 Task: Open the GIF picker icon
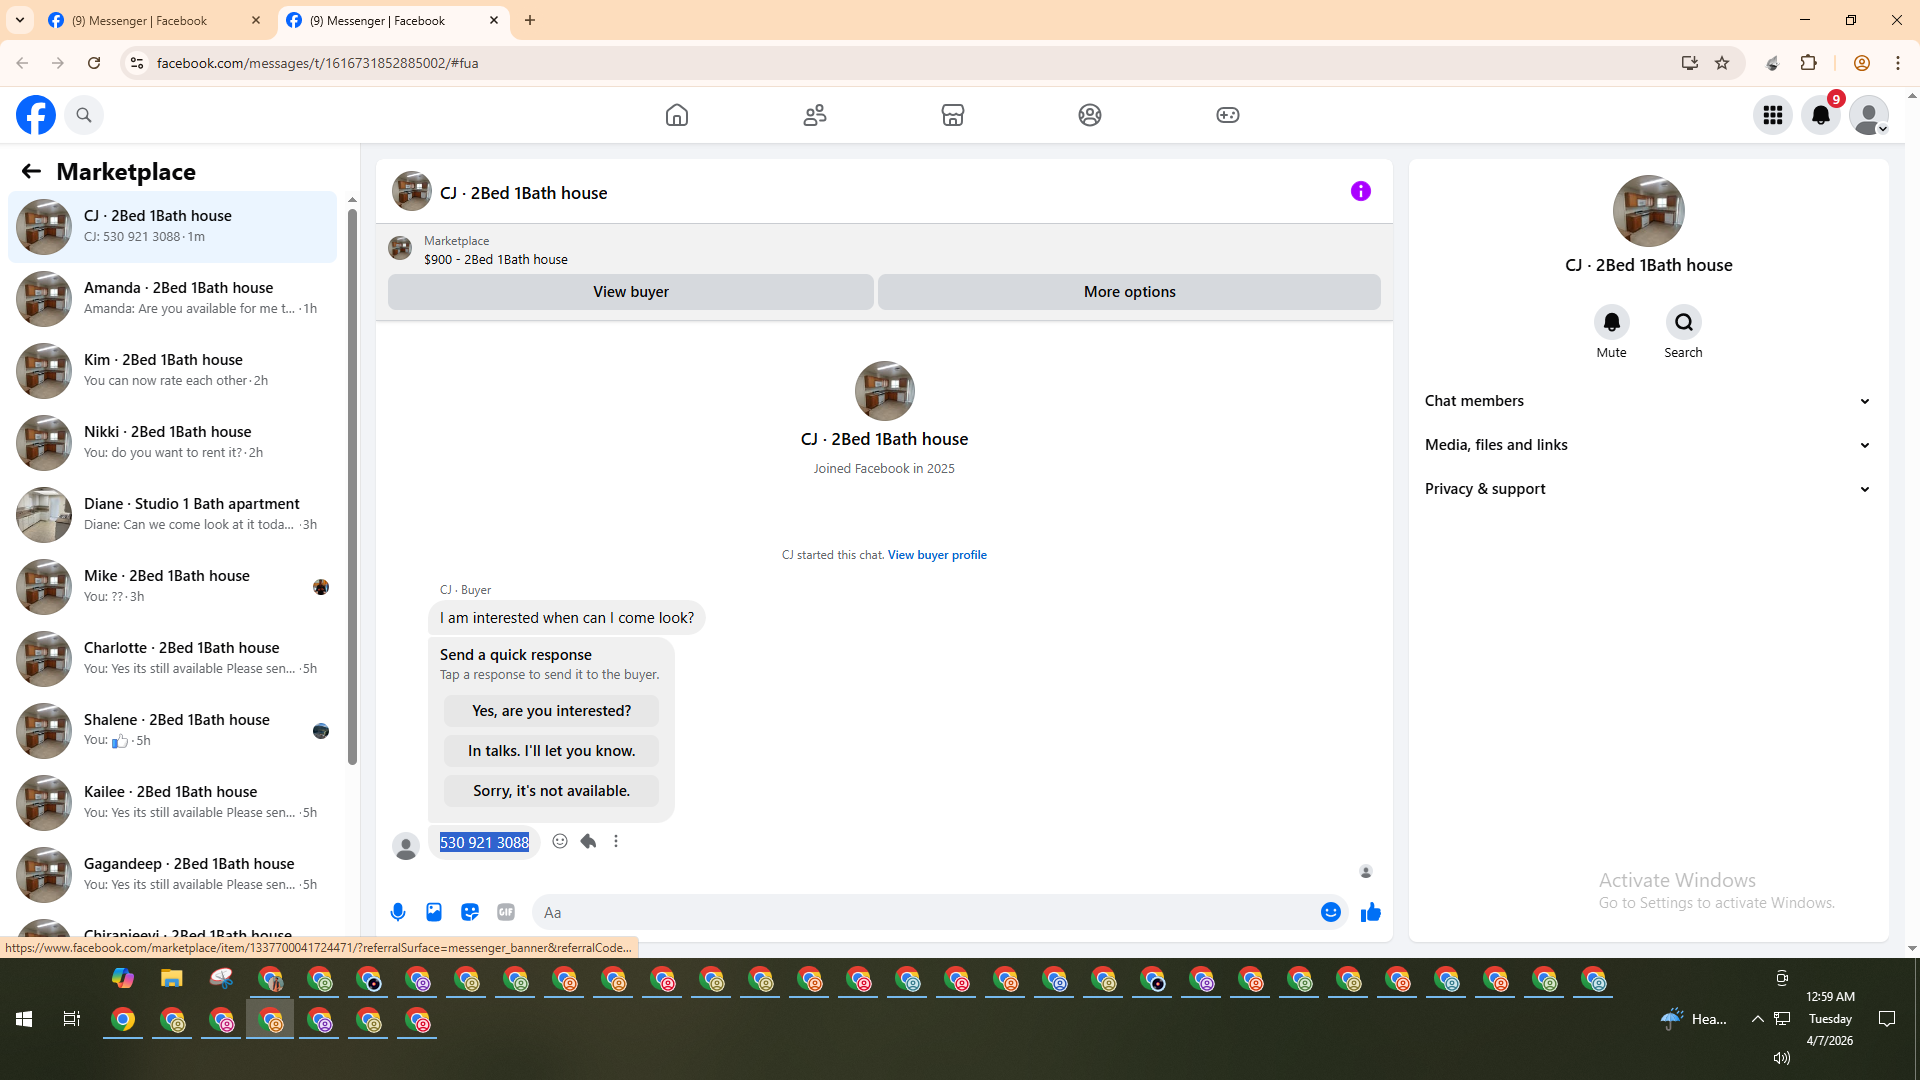[506, 912]
